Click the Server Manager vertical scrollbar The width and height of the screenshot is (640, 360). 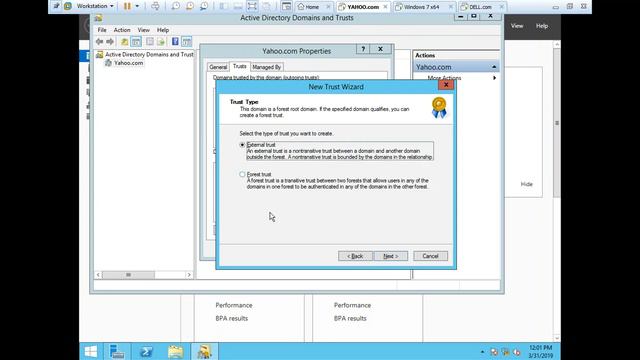557,123
